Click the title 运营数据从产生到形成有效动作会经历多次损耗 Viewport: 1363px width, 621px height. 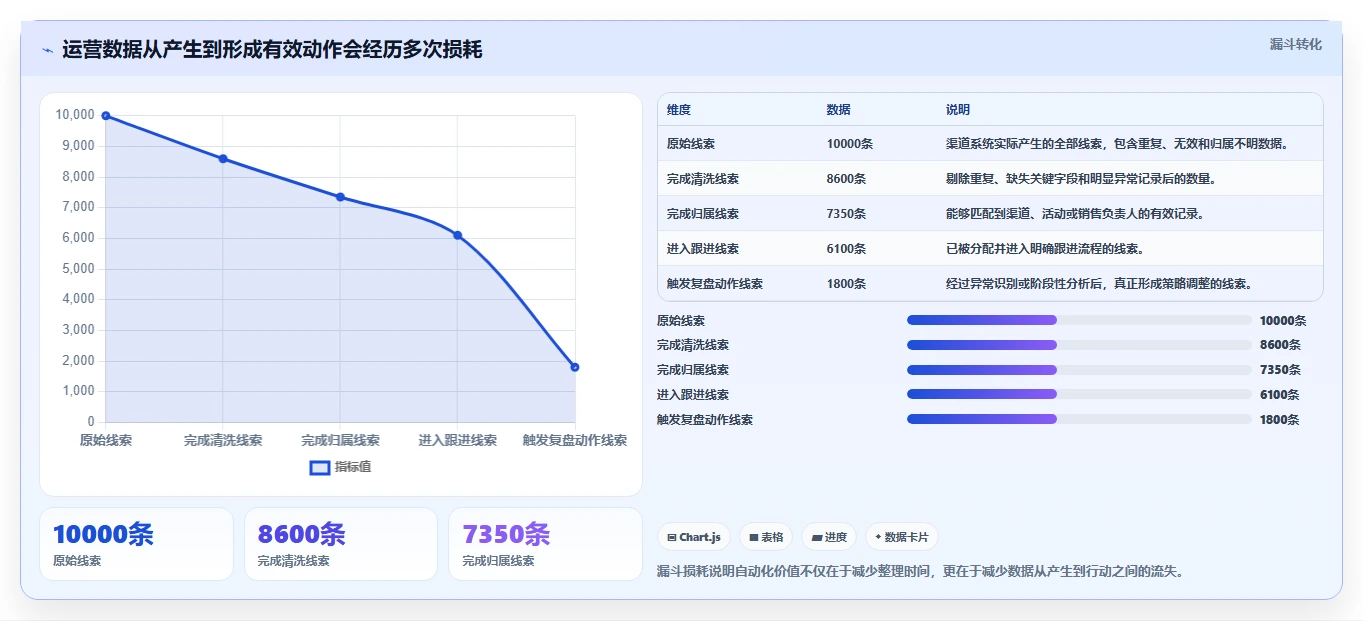click(x=272, y=49)
